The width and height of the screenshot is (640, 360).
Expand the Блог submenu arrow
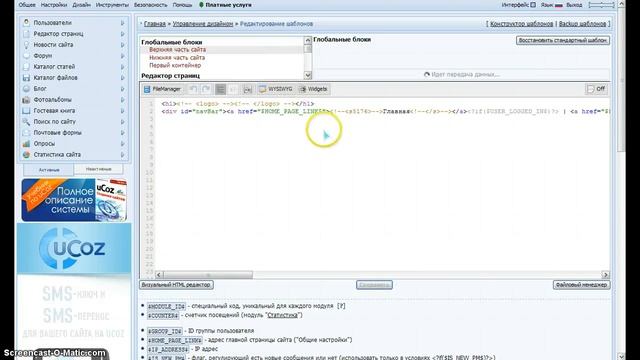pos(122,89)
